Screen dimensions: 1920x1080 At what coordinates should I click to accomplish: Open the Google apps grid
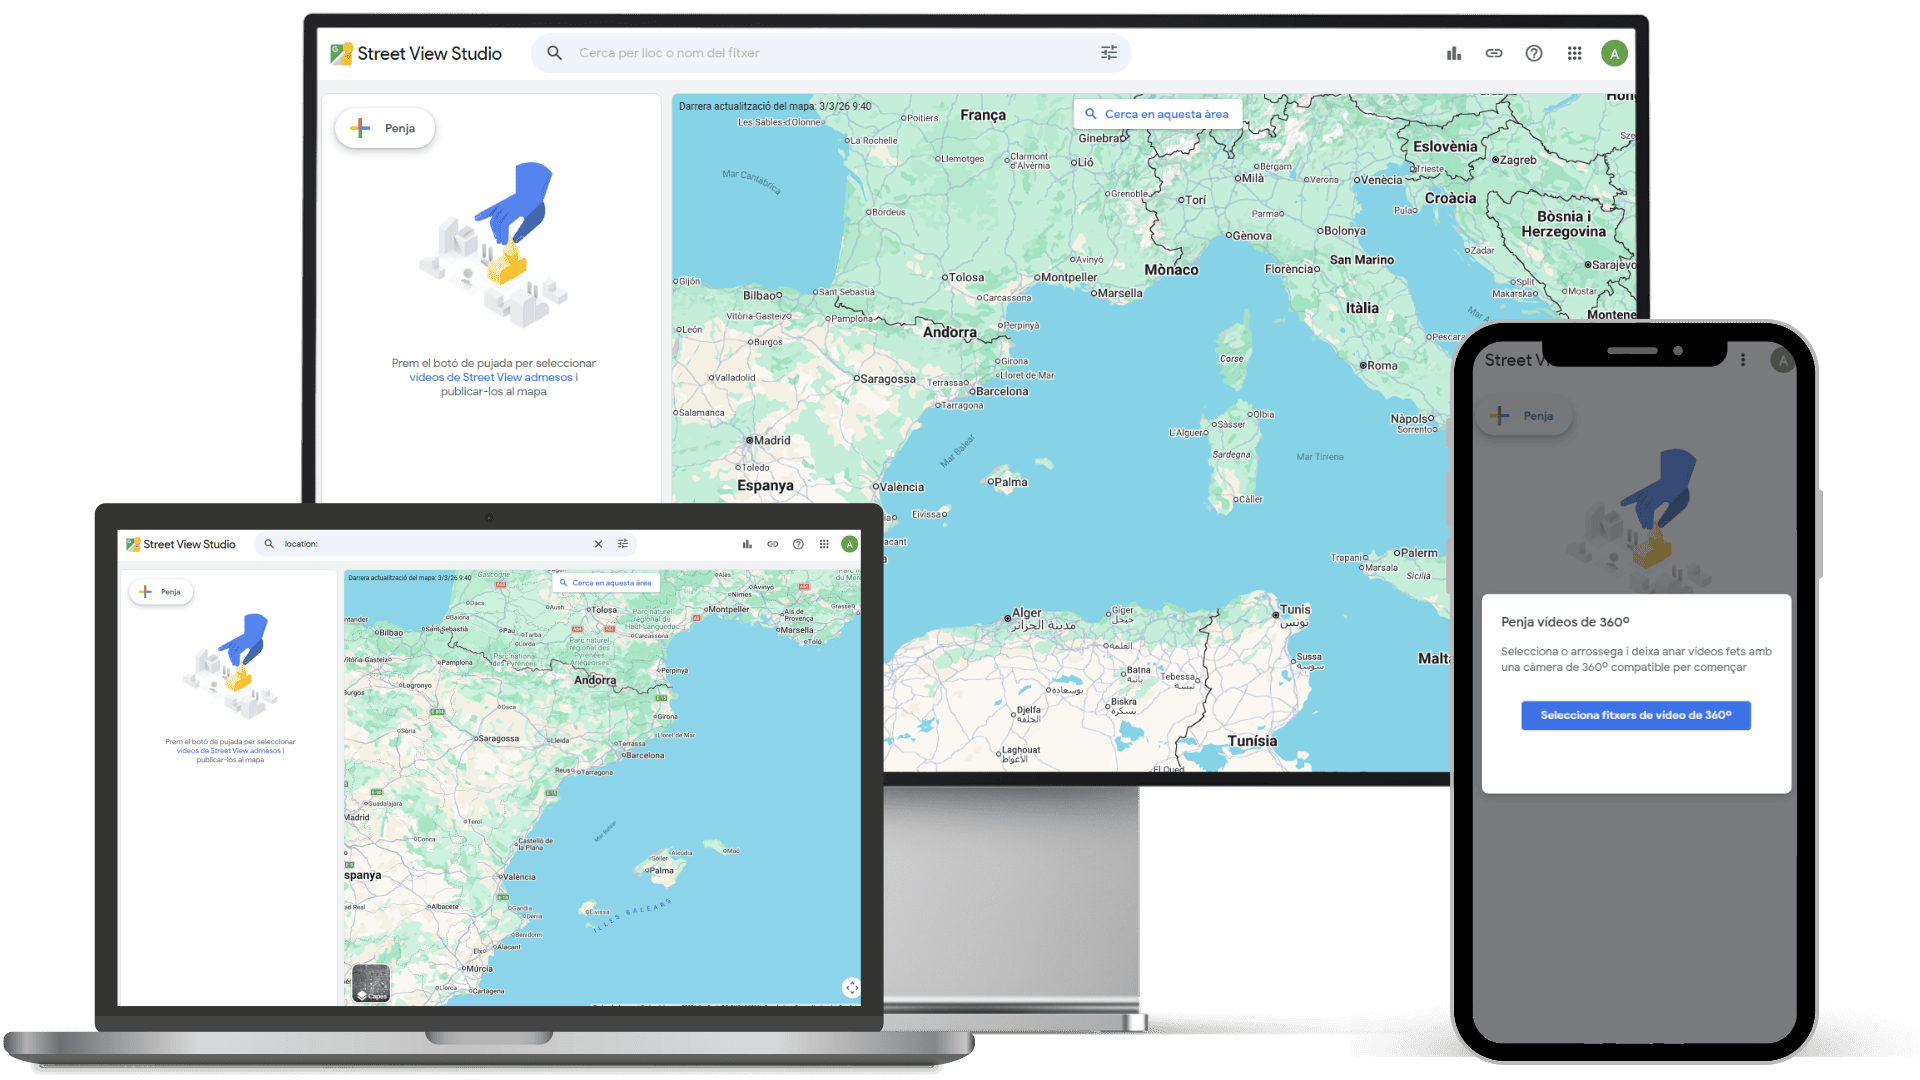point(1574,53)
